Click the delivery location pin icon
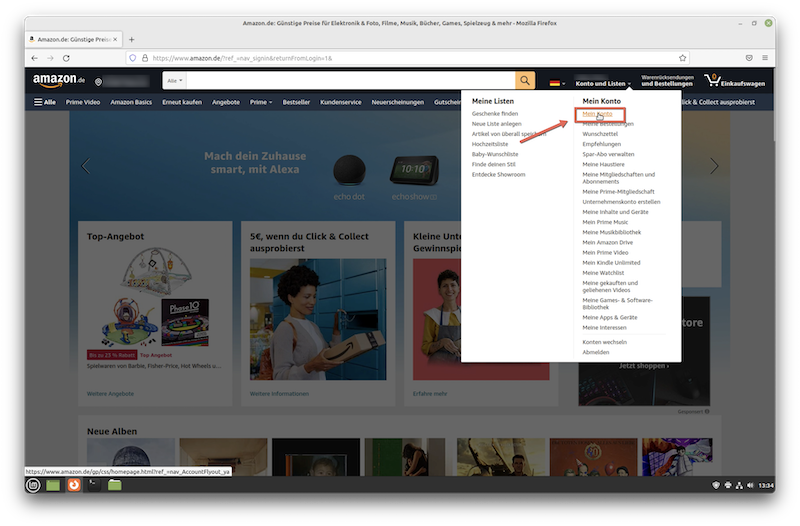Screen dimensions: 800x526 (98, 82)
